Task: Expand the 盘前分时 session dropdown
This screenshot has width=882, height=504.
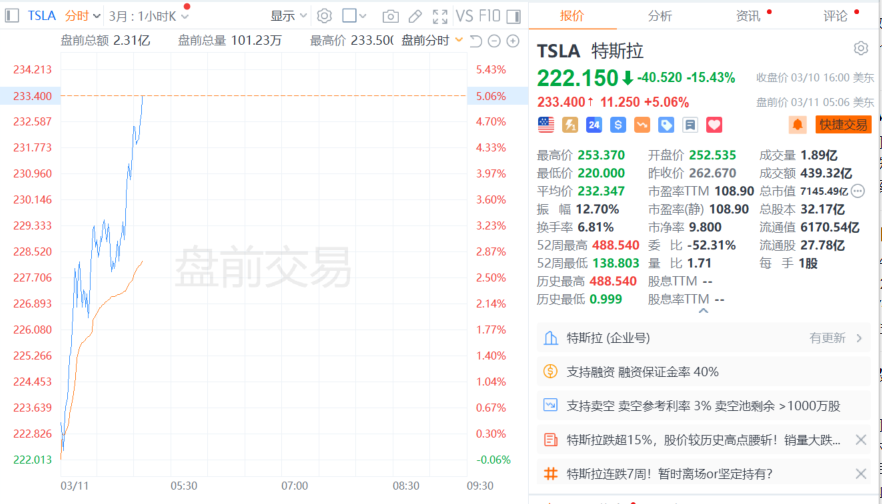Action: (x=432, y=40)
